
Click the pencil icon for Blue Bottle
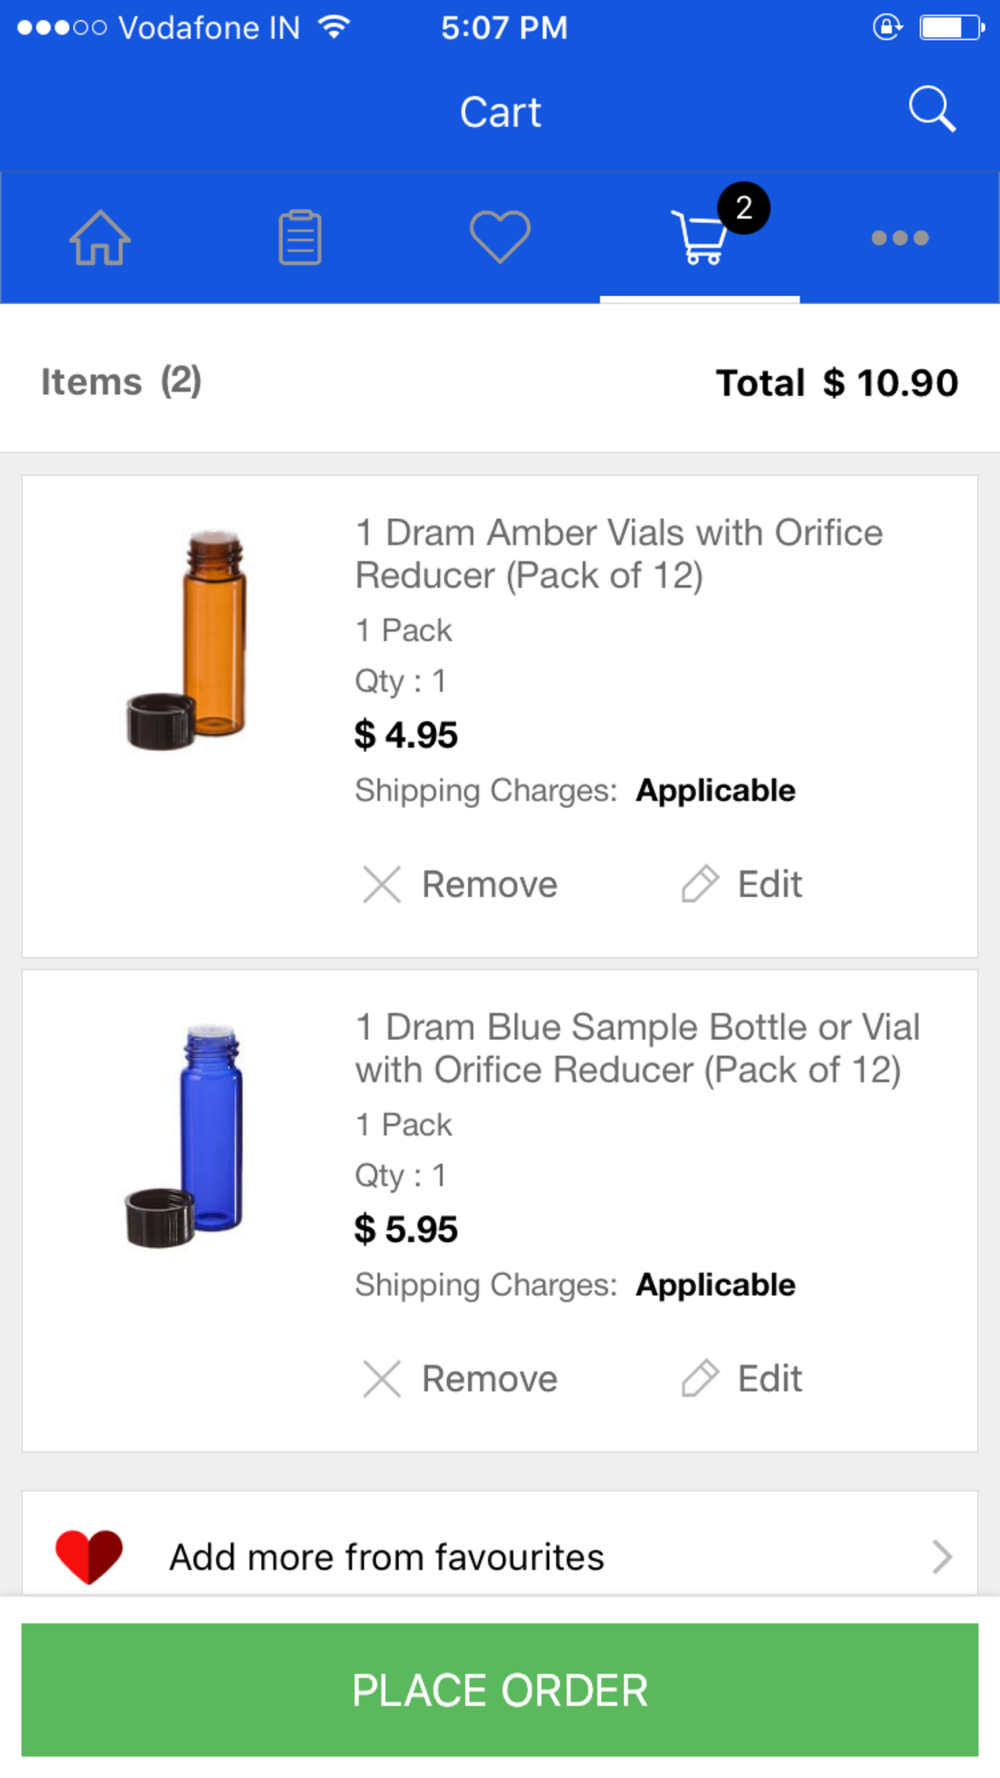[700, 1378]
